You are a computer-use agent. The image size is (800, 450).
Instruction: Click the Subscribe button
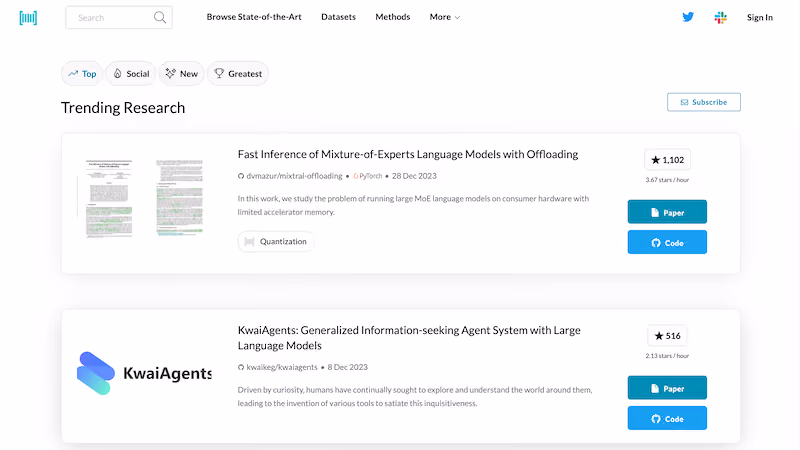[704, 102]
